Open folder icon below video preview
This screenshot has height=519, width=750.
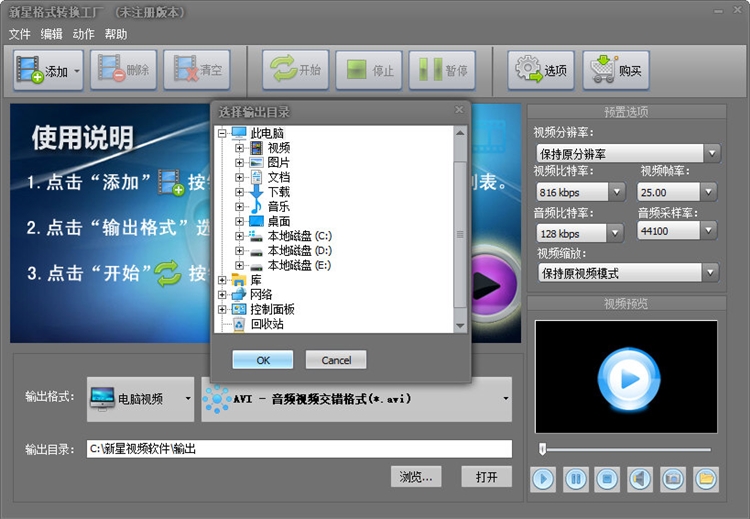tap(706, 479)
